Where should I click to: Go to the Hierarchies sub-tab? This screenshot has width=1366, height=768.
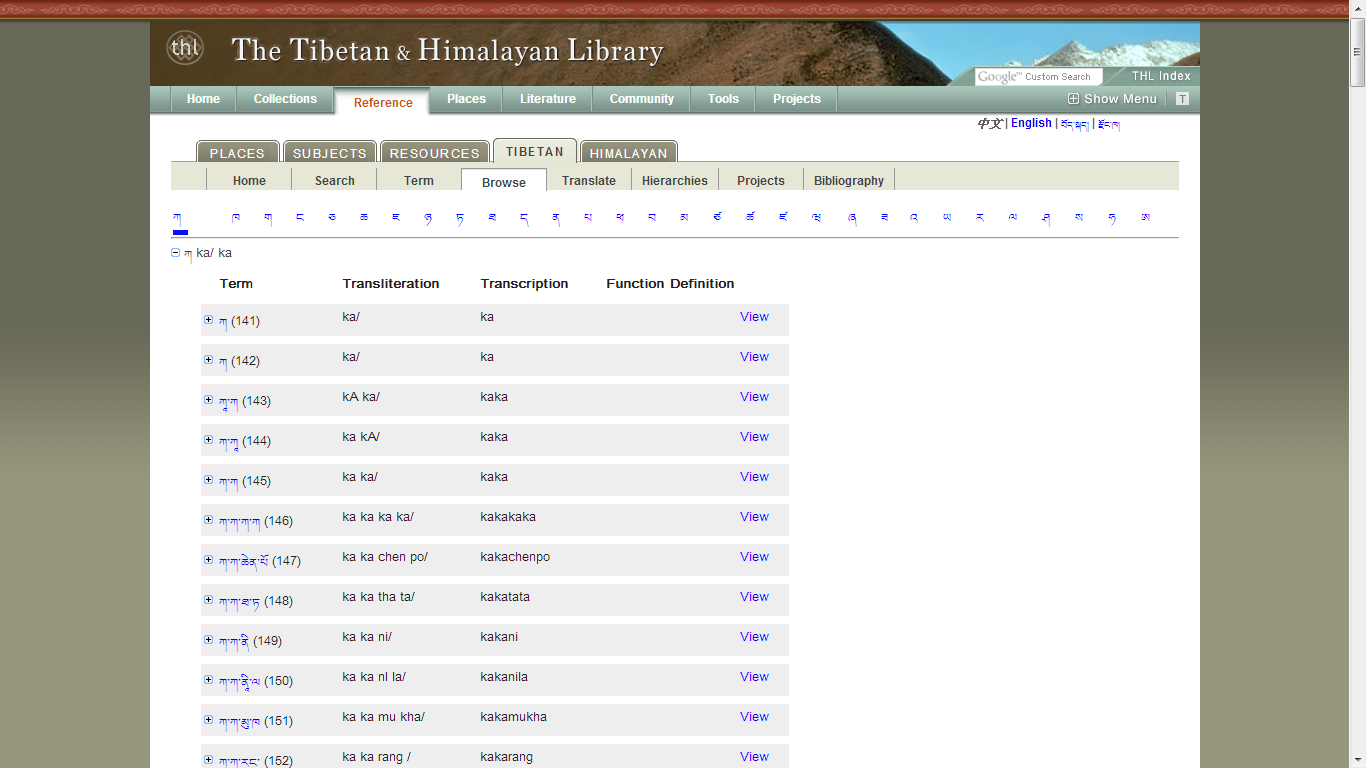[x=675, y=181]
